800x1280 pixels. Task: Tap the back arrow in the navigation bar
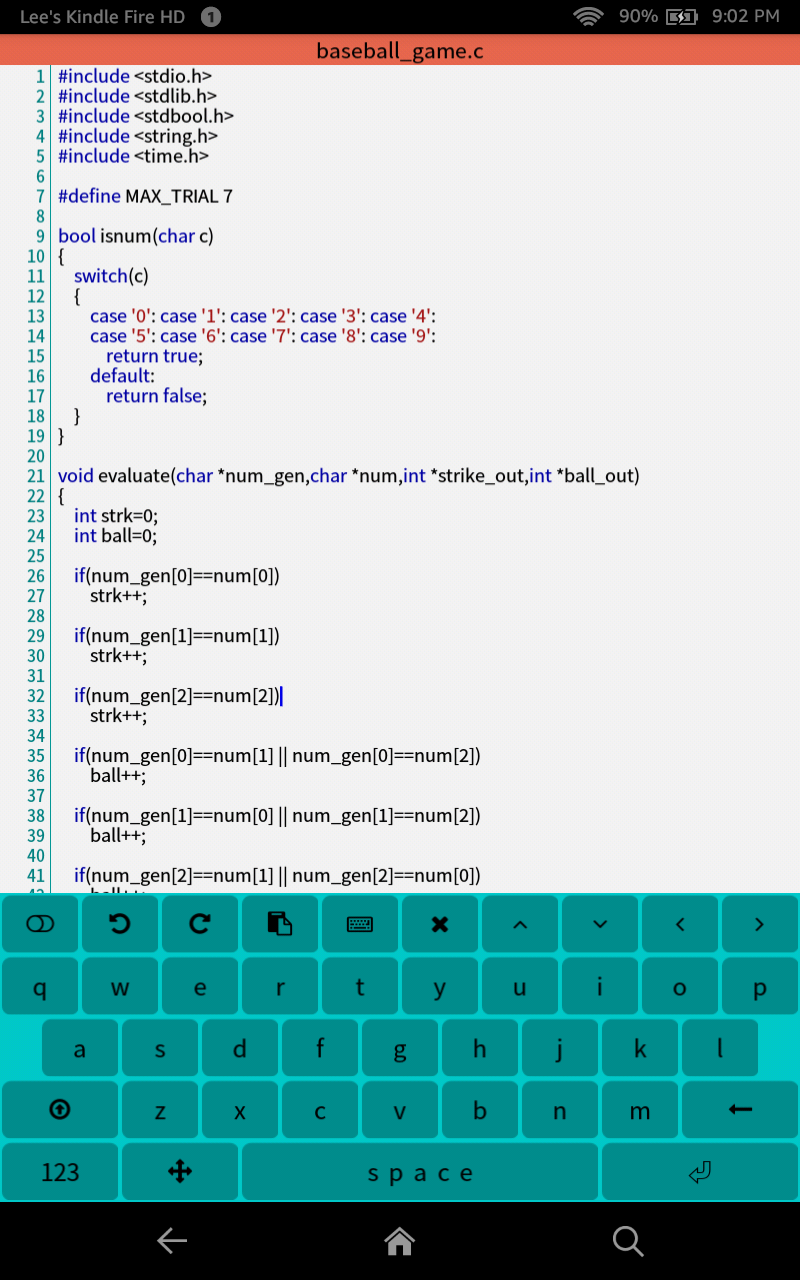[171, 1241]
